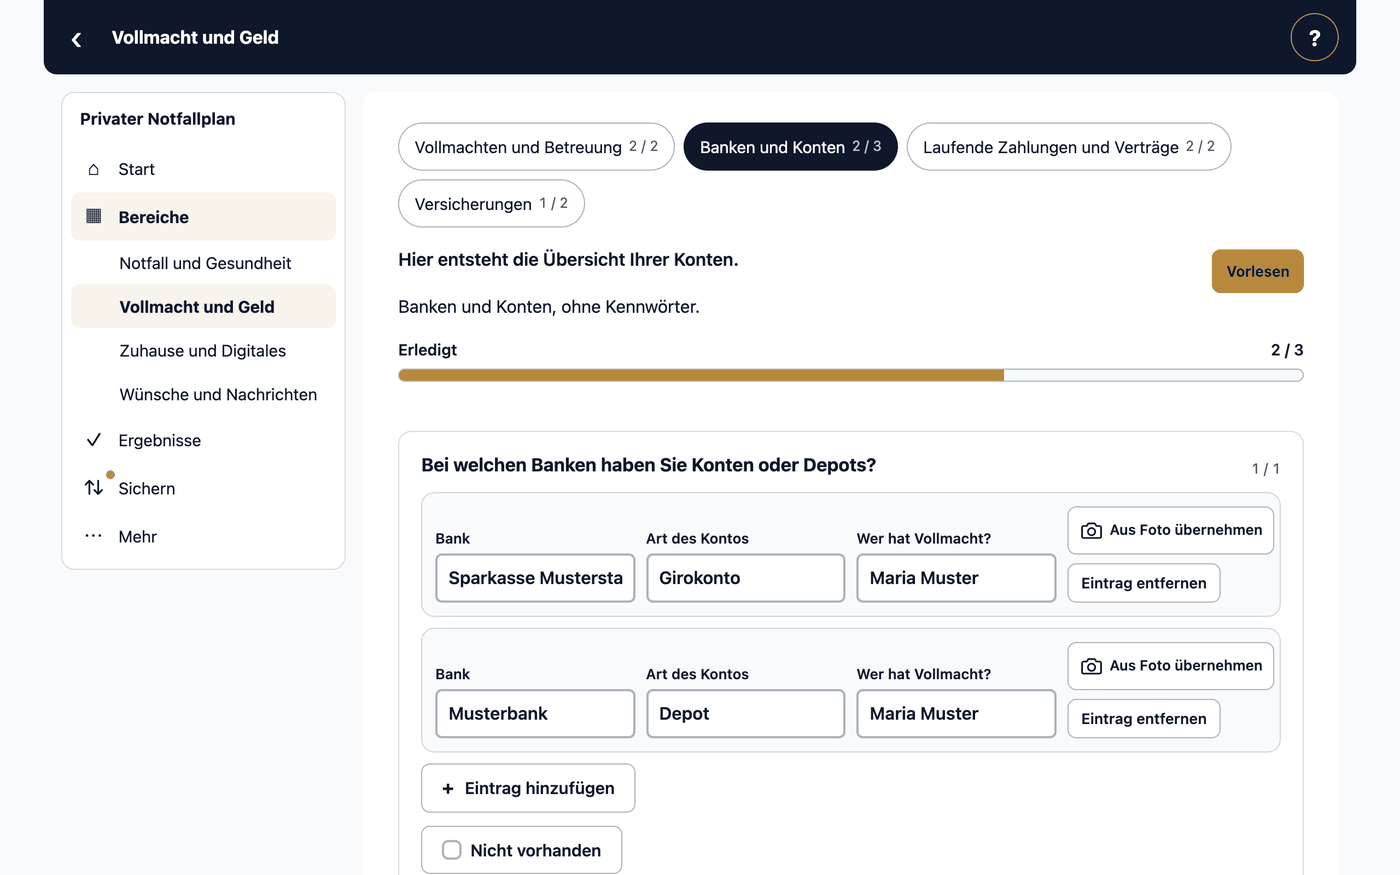1400x875 pixels.
Task: Click text Banken und Konten, ohne Kennwörter
Action: (x=549, y=307)
